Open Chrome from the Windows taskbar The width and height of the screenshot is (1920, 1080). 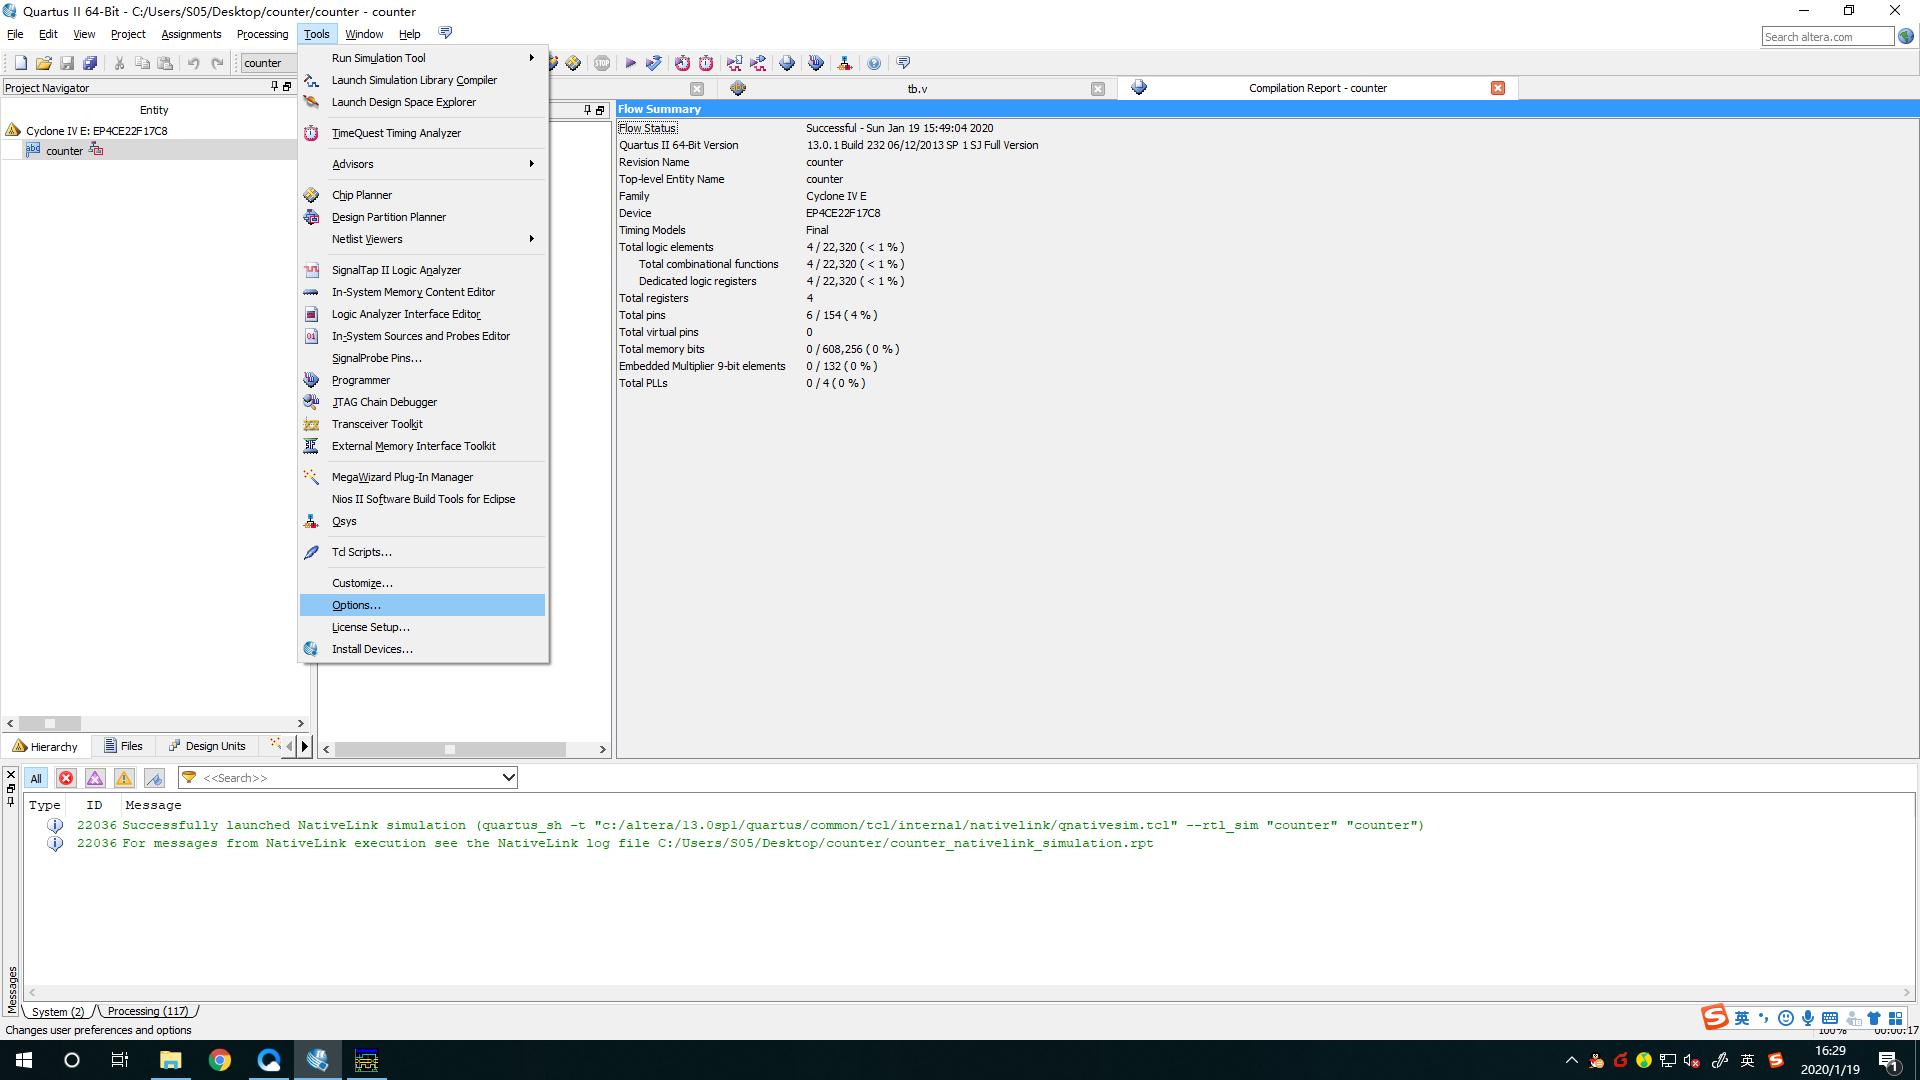(219, 1060)
